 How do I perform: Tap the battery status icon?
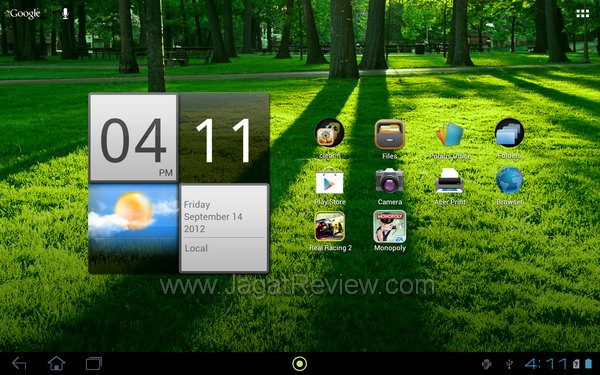tap(588, 364)
